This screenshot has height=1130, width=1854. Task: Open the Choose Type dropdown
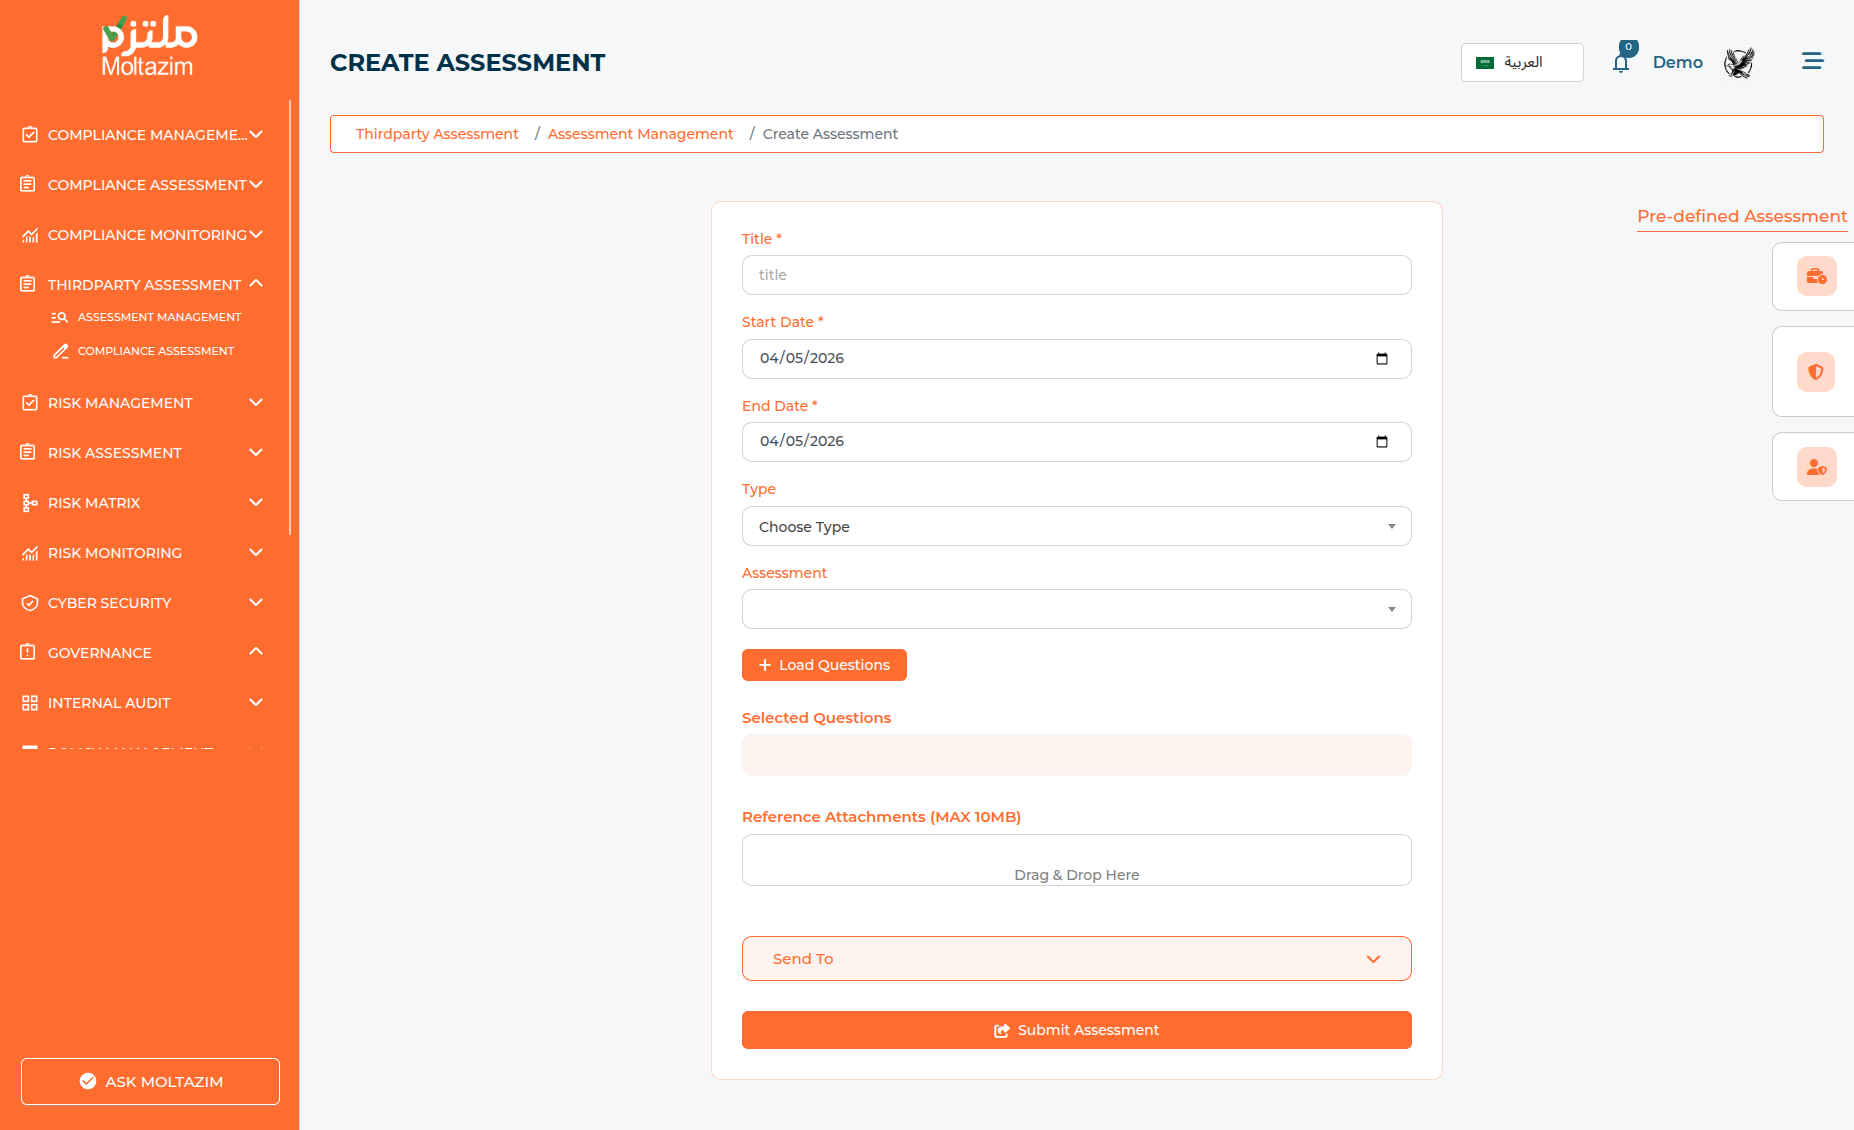click(1076, 527)
